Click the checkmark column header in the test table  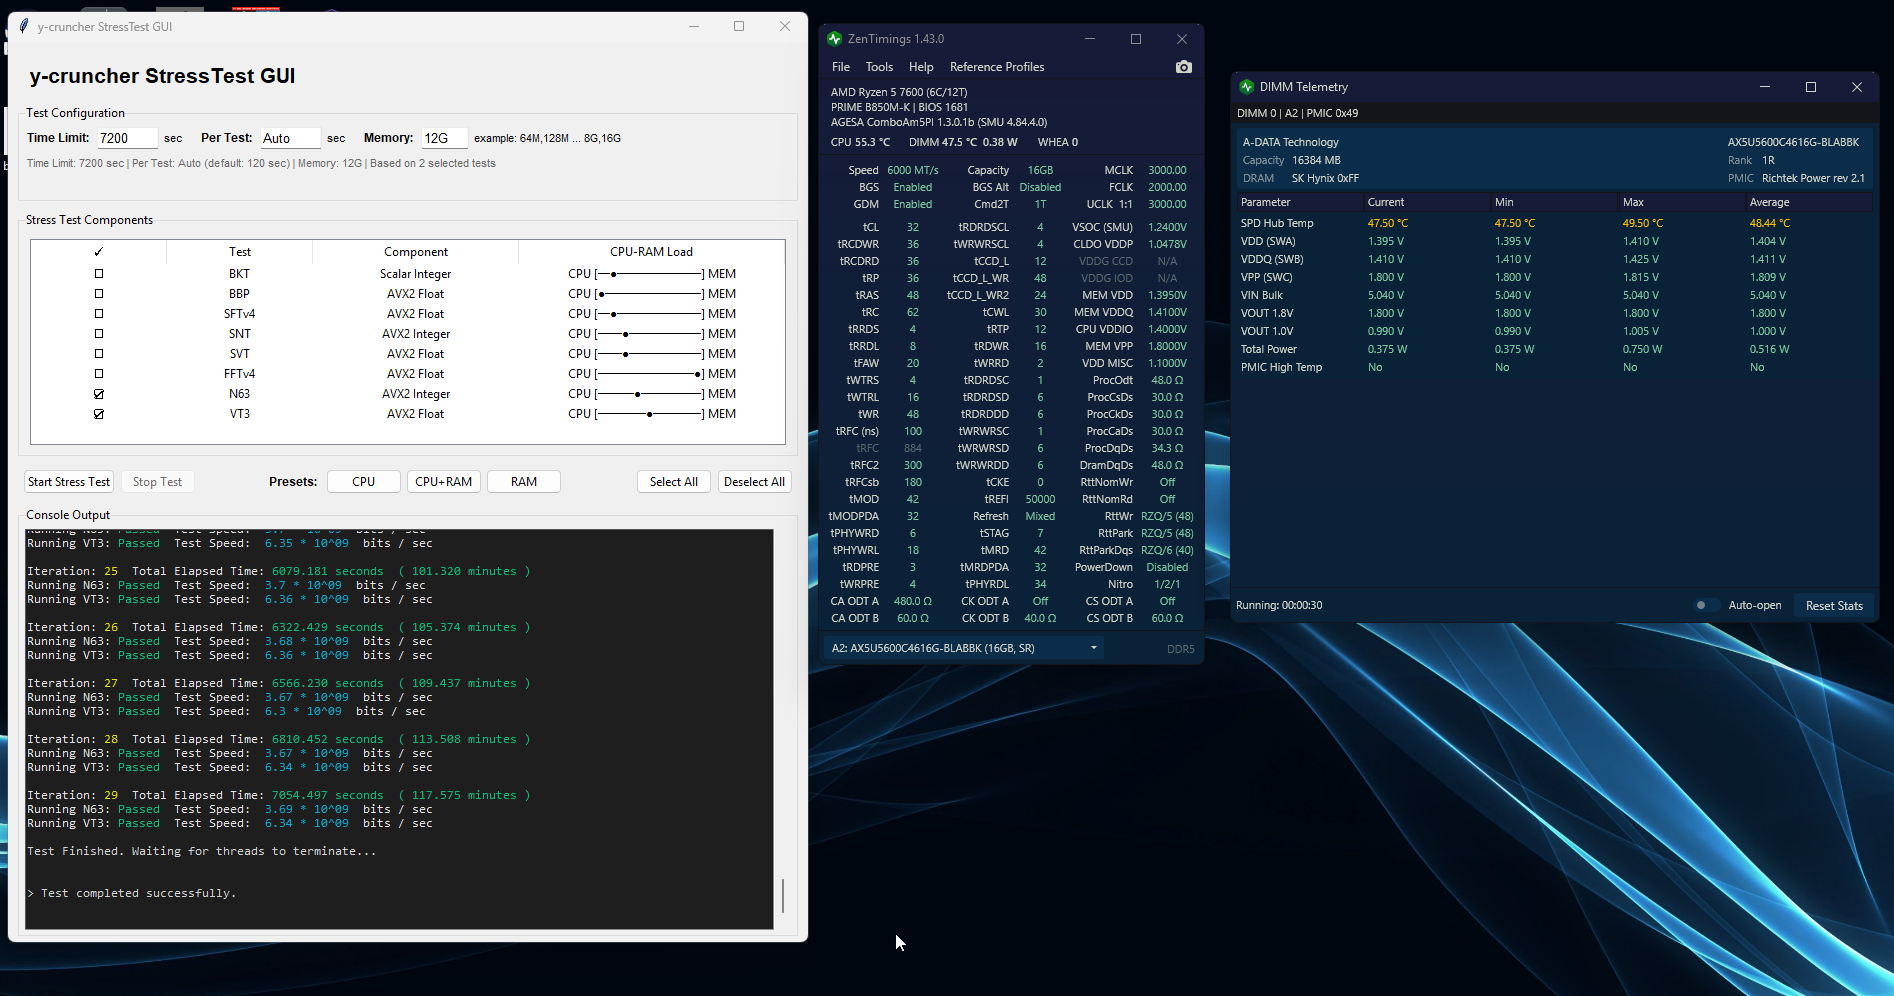99,252
